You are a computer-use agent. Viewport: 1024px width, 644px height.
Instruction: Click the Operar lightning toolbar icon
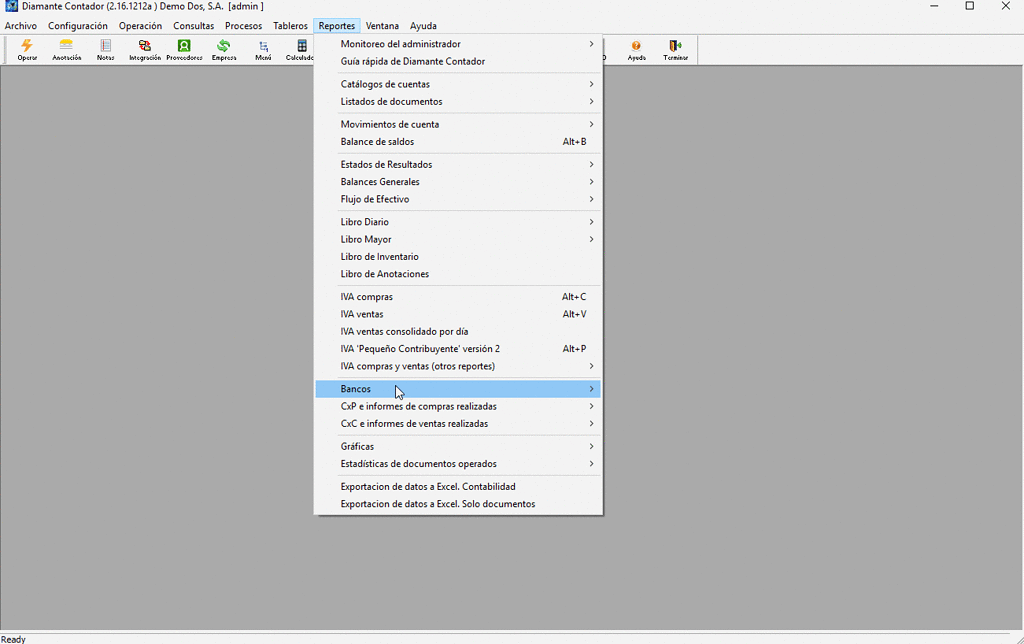tap(27, 50)
